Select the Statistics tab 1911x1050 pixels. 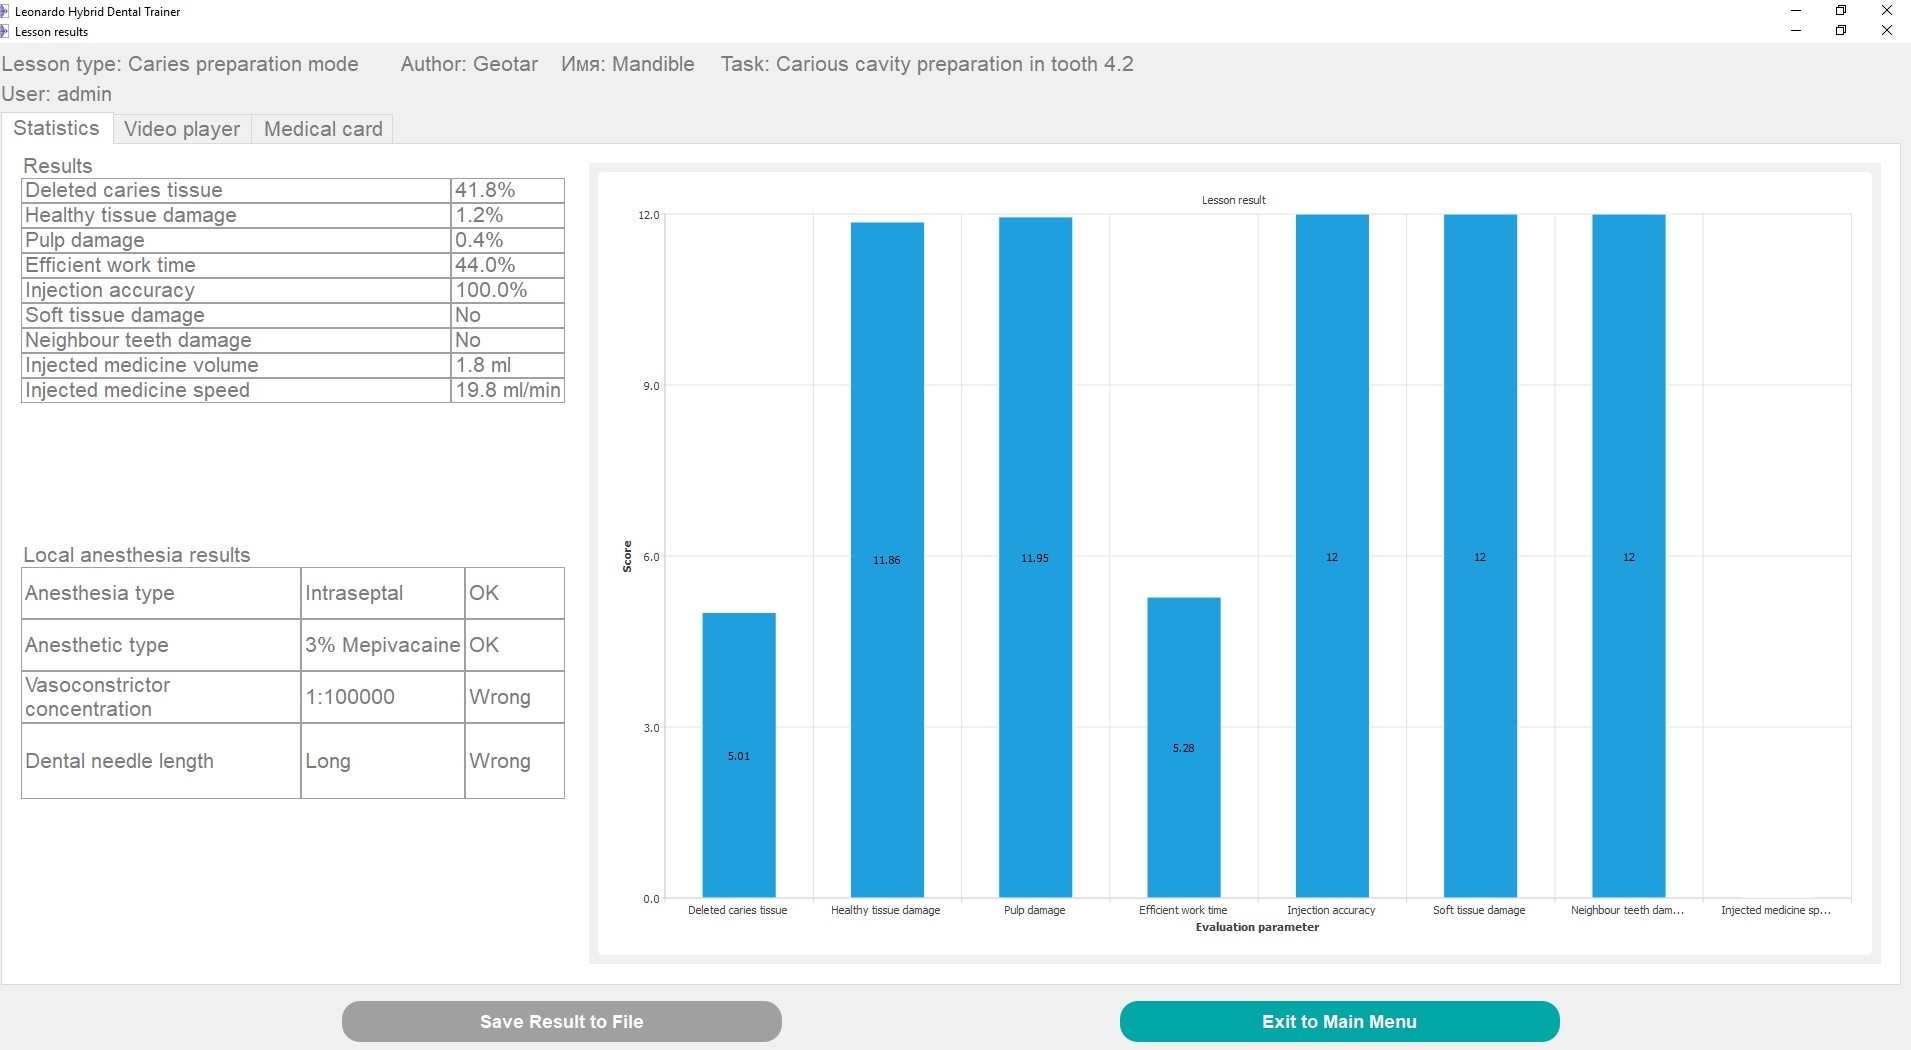click(56, 128)
